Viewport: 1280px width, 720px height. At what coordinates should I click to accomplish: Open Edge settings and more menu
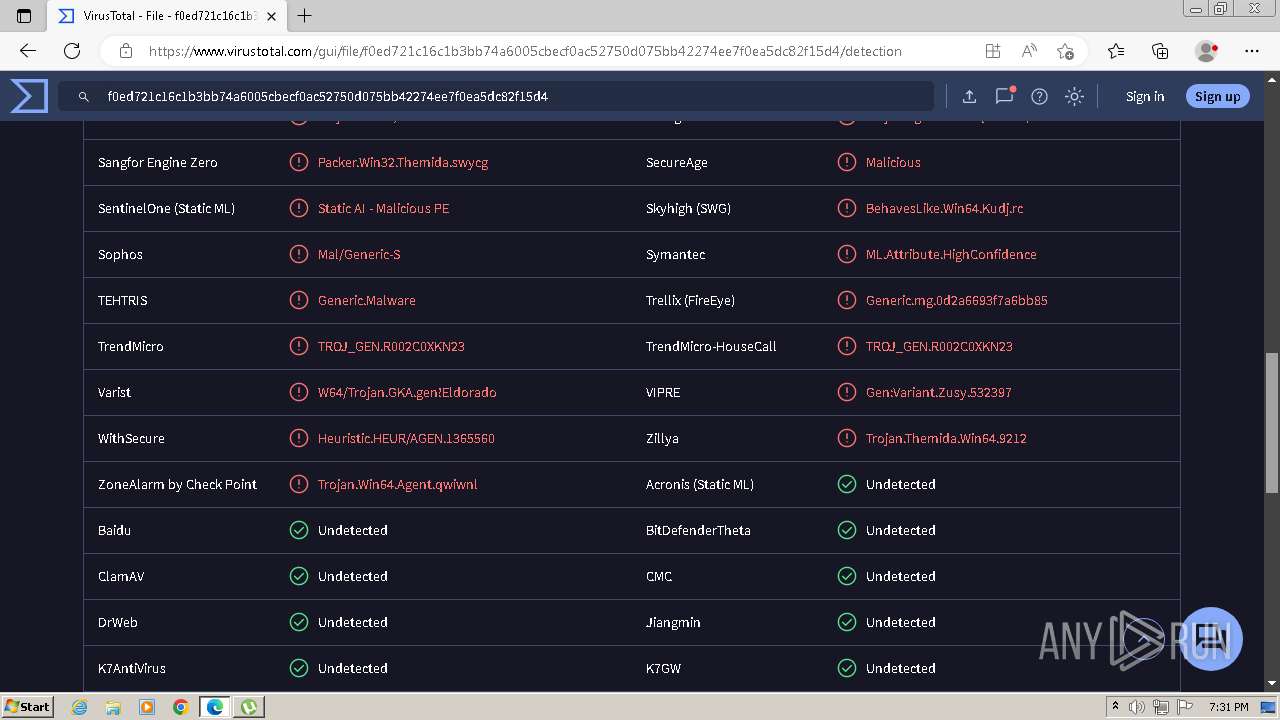pos(1252,51)
